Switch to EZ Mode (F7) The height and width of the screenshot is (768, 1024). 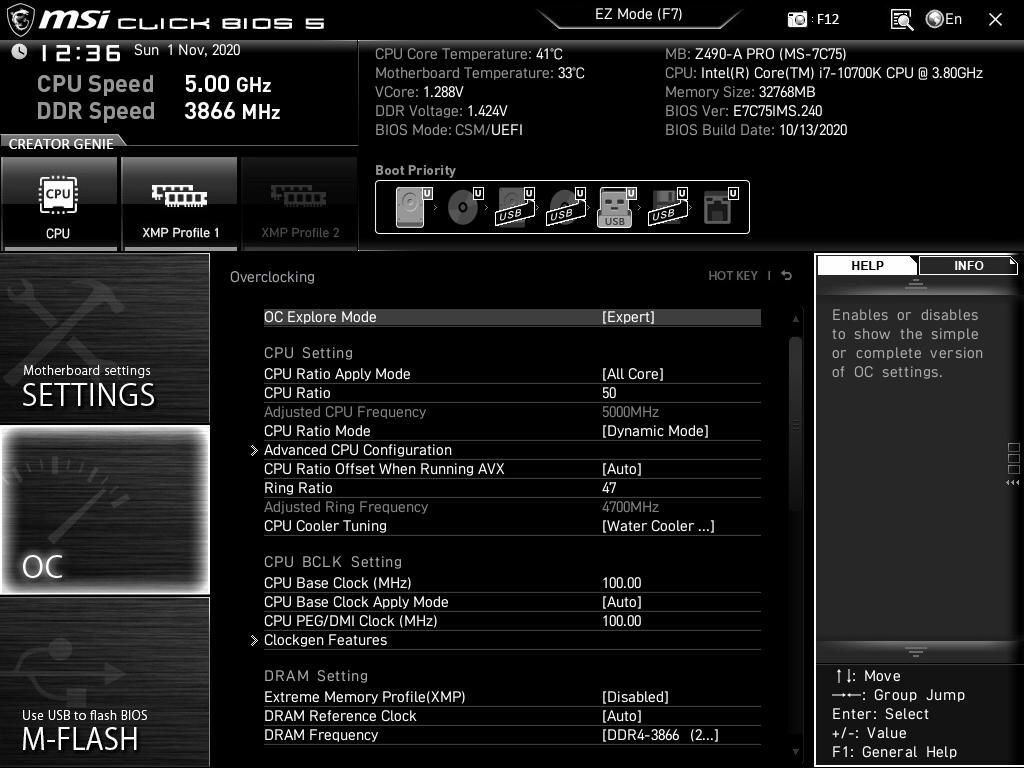pos(638,15)
